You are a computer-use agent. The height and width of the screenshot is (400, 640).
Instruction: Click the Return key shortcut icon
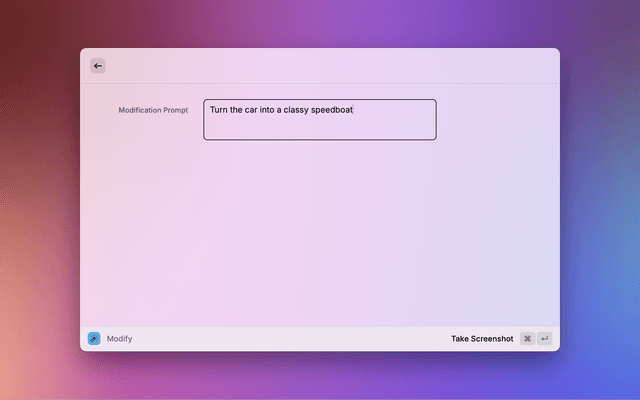545,339
